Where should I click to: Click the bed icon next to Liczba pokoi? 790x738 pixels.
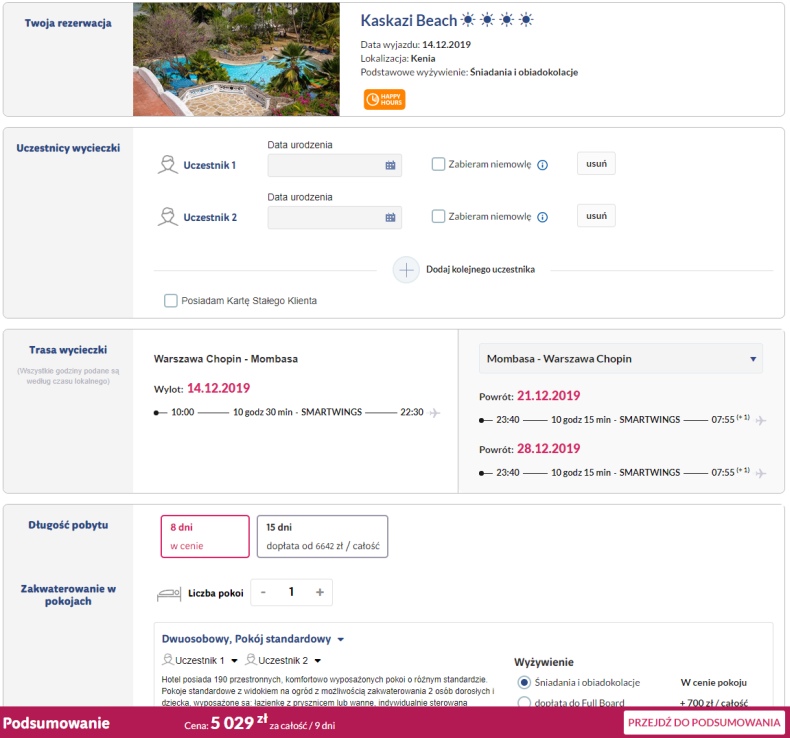click(169, 593)
